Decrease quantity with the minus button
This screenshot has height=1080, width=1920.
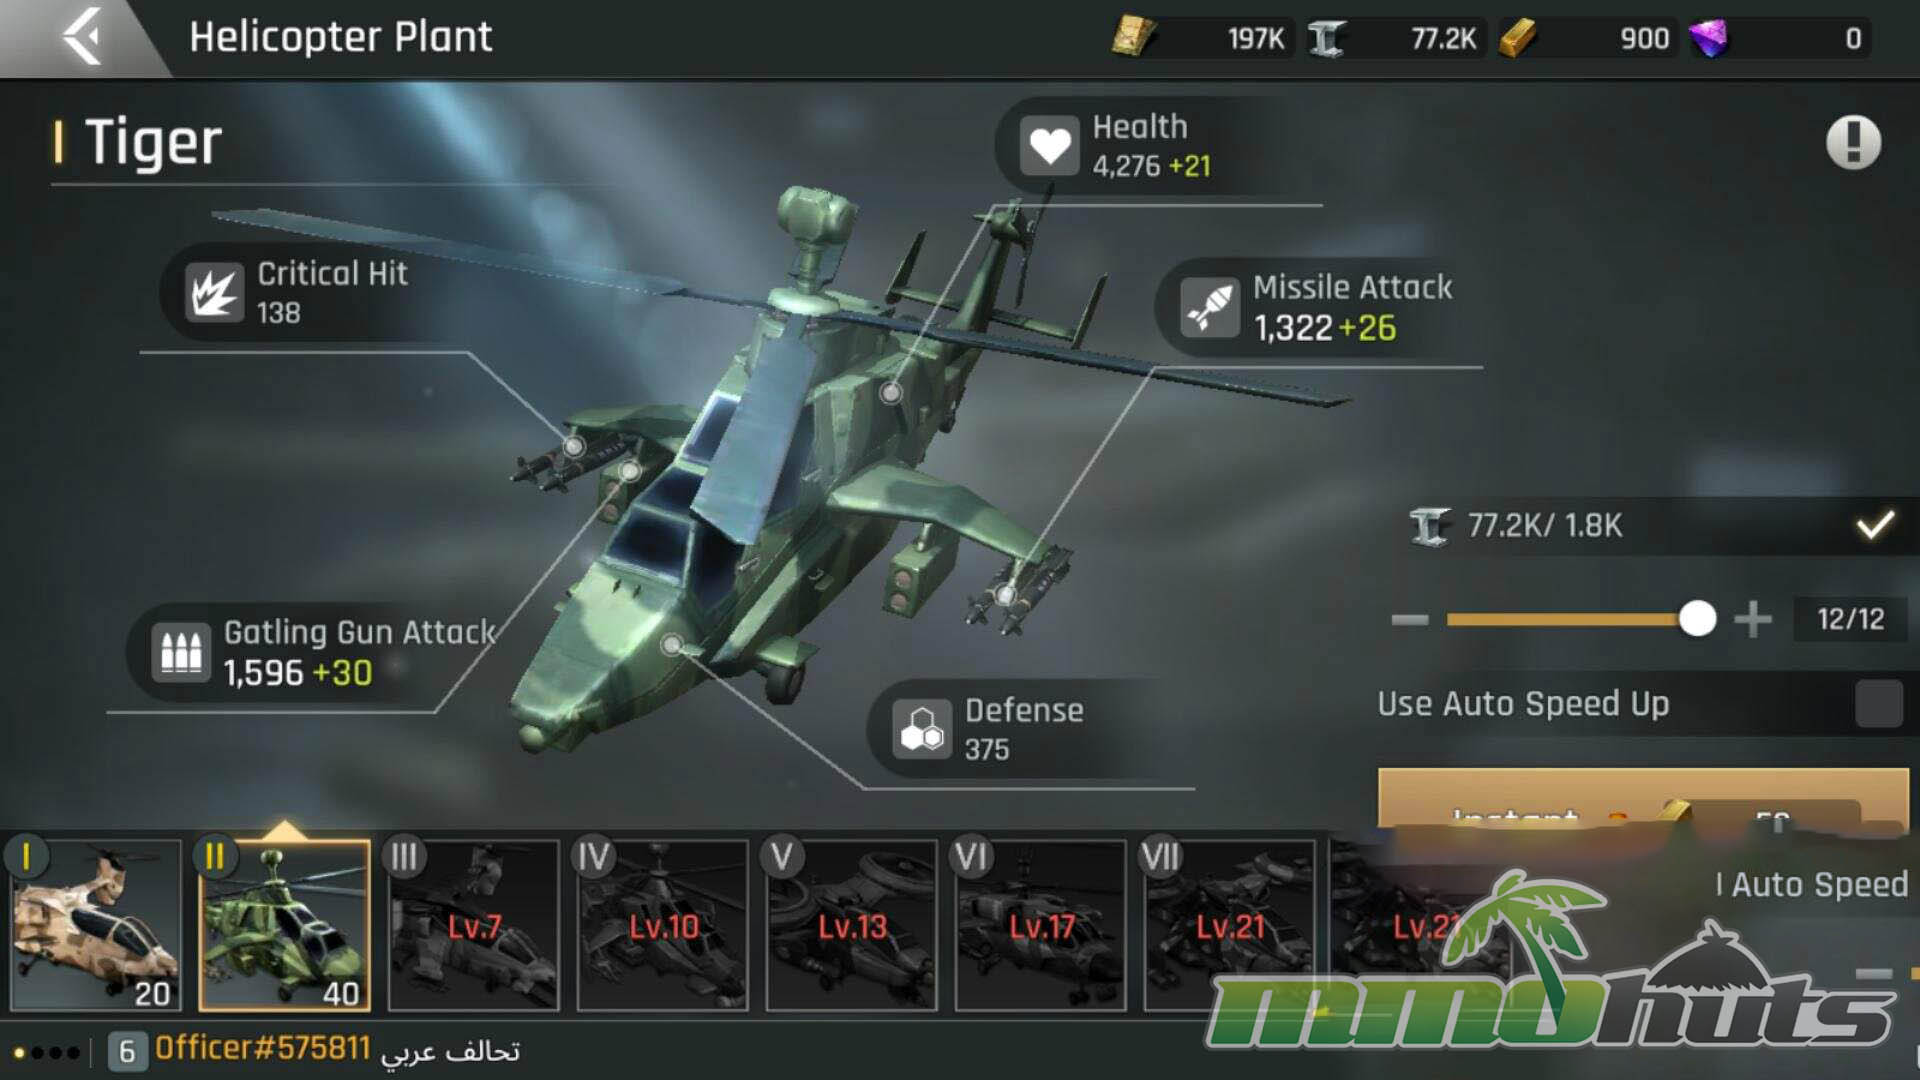coord(1410,620)
